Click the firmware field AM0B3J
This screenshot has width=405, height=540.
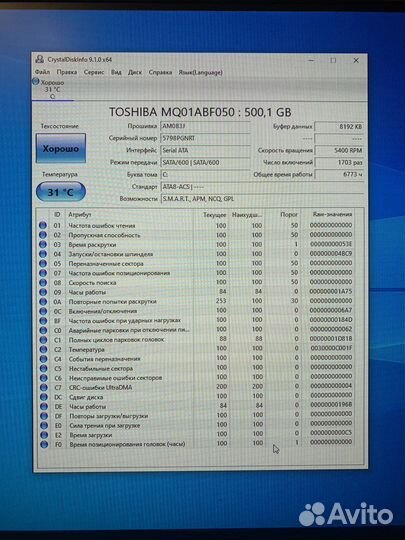click(205, 126)
